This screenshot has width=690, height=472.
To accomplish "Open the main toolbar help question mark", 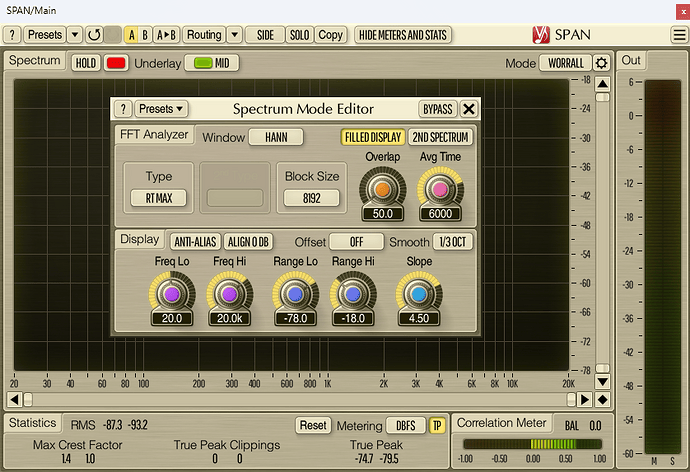I will pyautogui.click(x=12, y=35).
